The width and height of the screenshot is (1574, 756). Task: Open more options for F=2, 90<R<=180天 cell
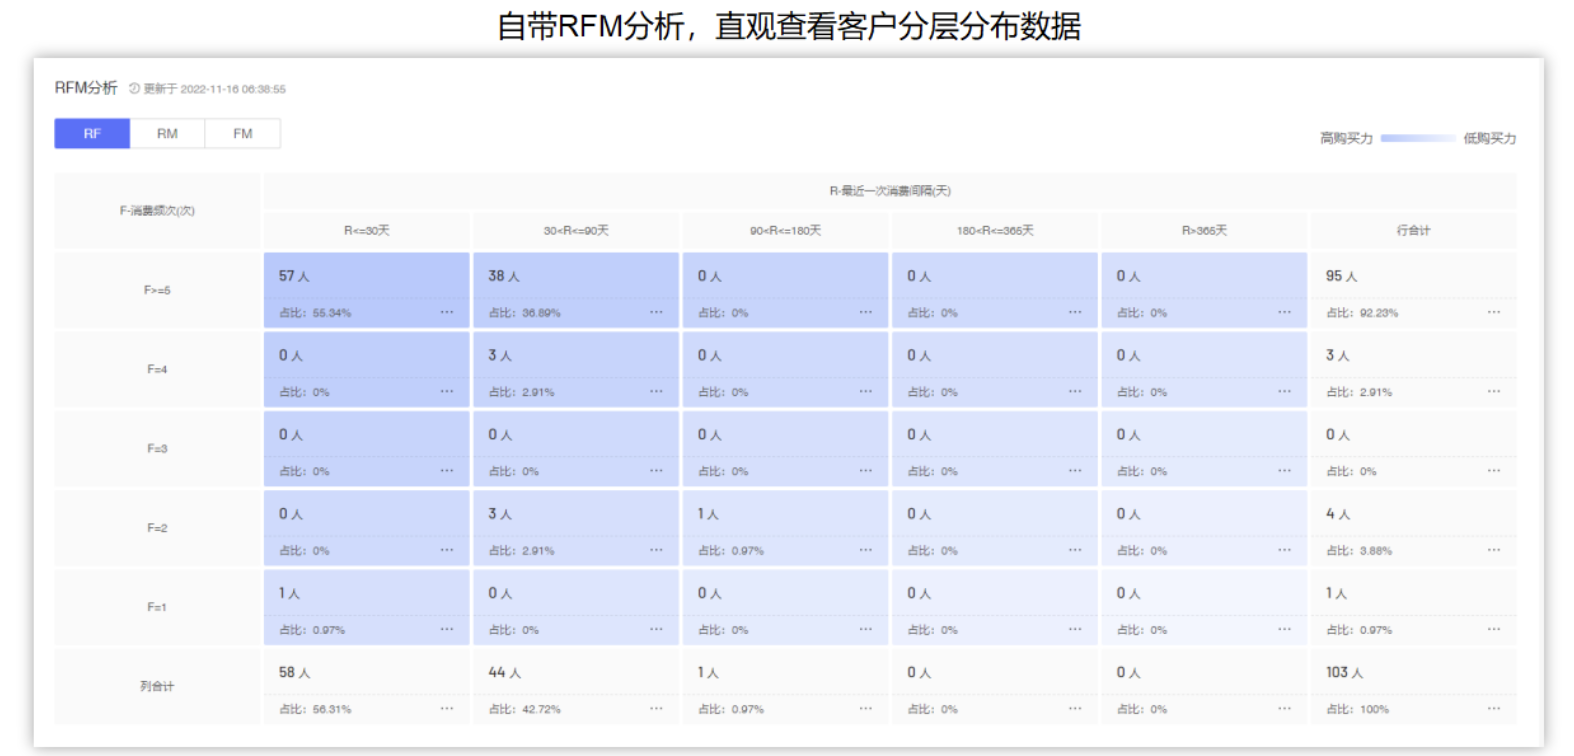point(866,550)
